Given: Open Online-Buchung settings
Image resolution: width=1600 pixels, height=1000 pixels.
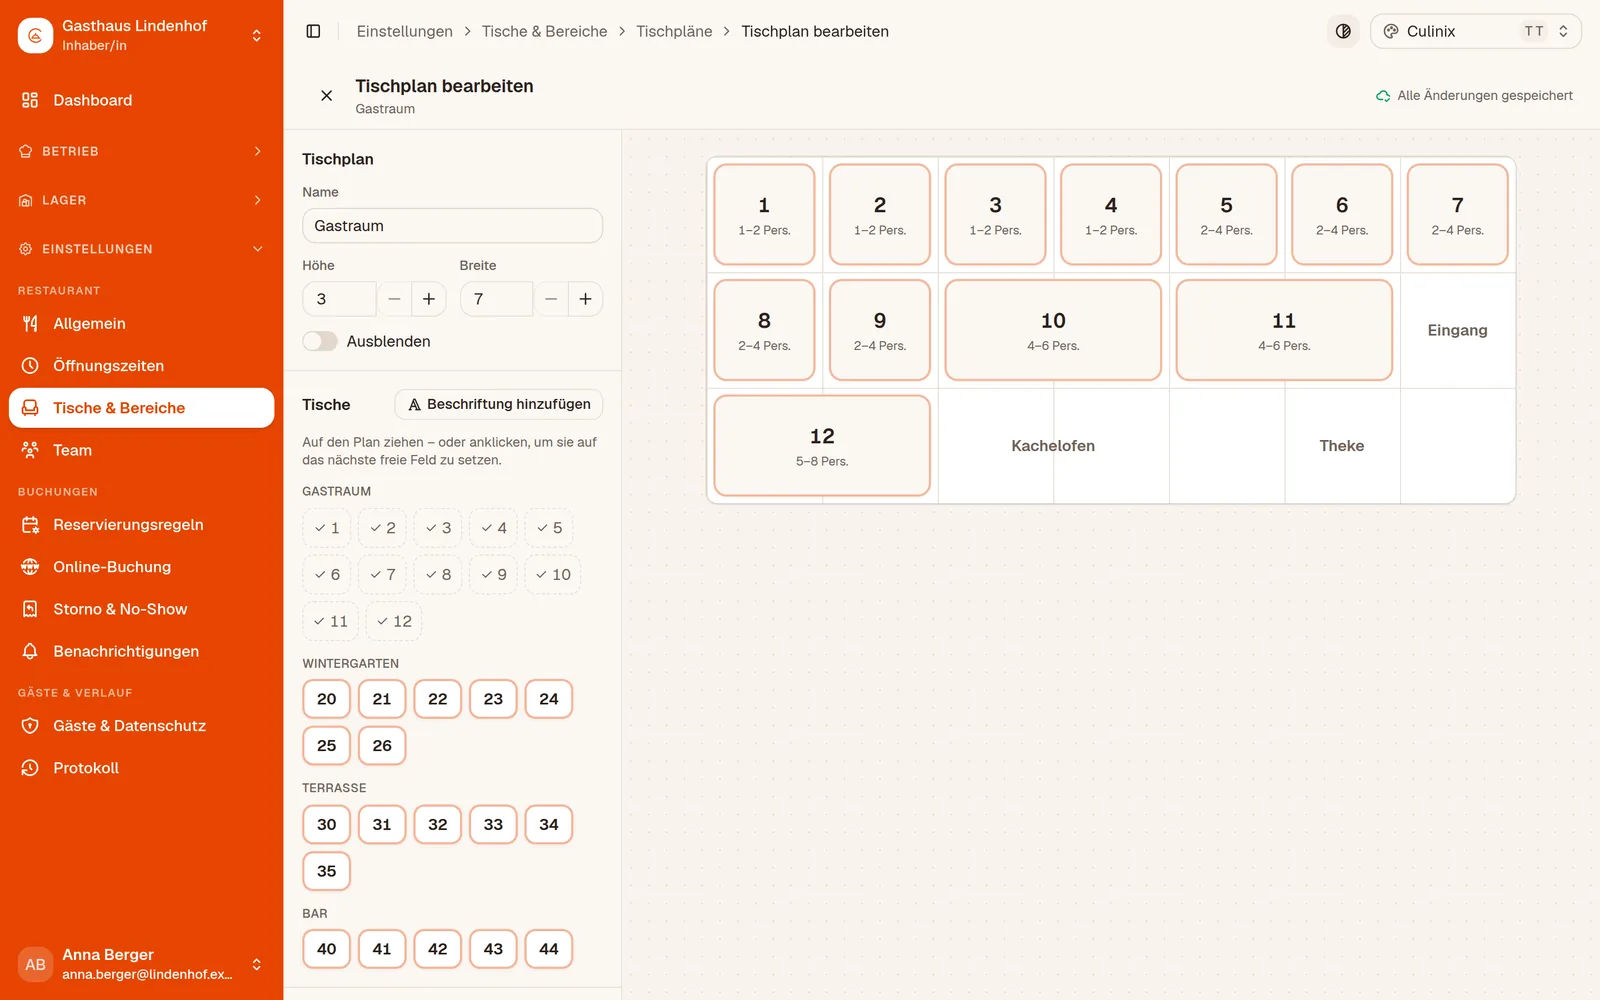Looking at the screenshot, I should (141, 567).
